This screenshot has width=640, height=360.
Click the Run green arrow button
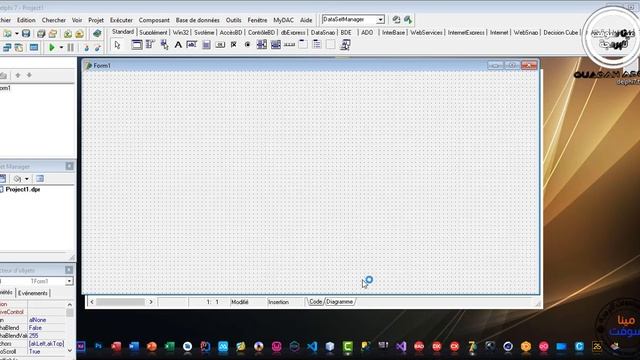click(x=52, y=48)
